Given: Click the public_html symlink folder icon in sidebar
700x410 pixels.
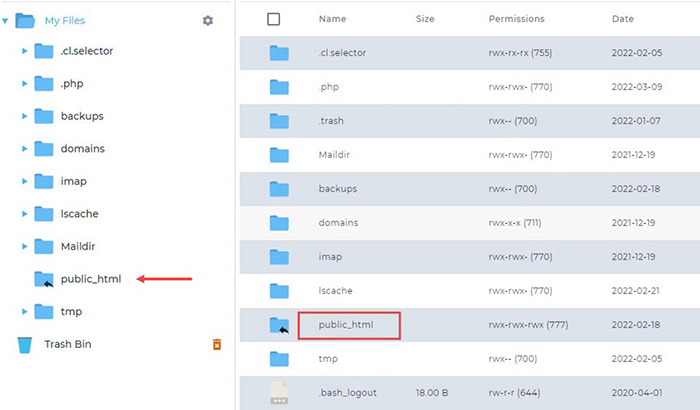Looking at the screenshot, I should click(44, 279).
